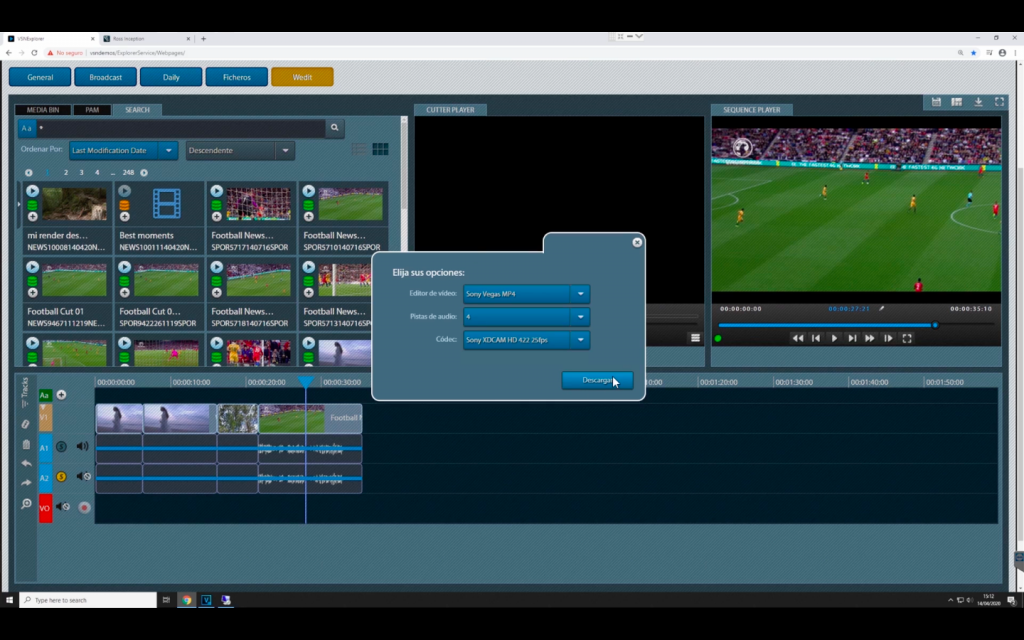Viewport: 1024px width, 640px height.
Task: Jump to the previous edit in the sequence player
Action: (x=816, y=338)
